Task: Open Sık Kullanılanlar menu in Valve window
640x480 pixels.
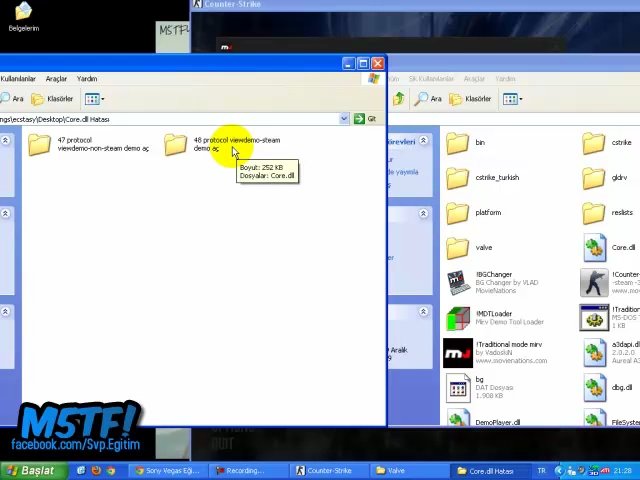Action: click(x=431, y=79)
